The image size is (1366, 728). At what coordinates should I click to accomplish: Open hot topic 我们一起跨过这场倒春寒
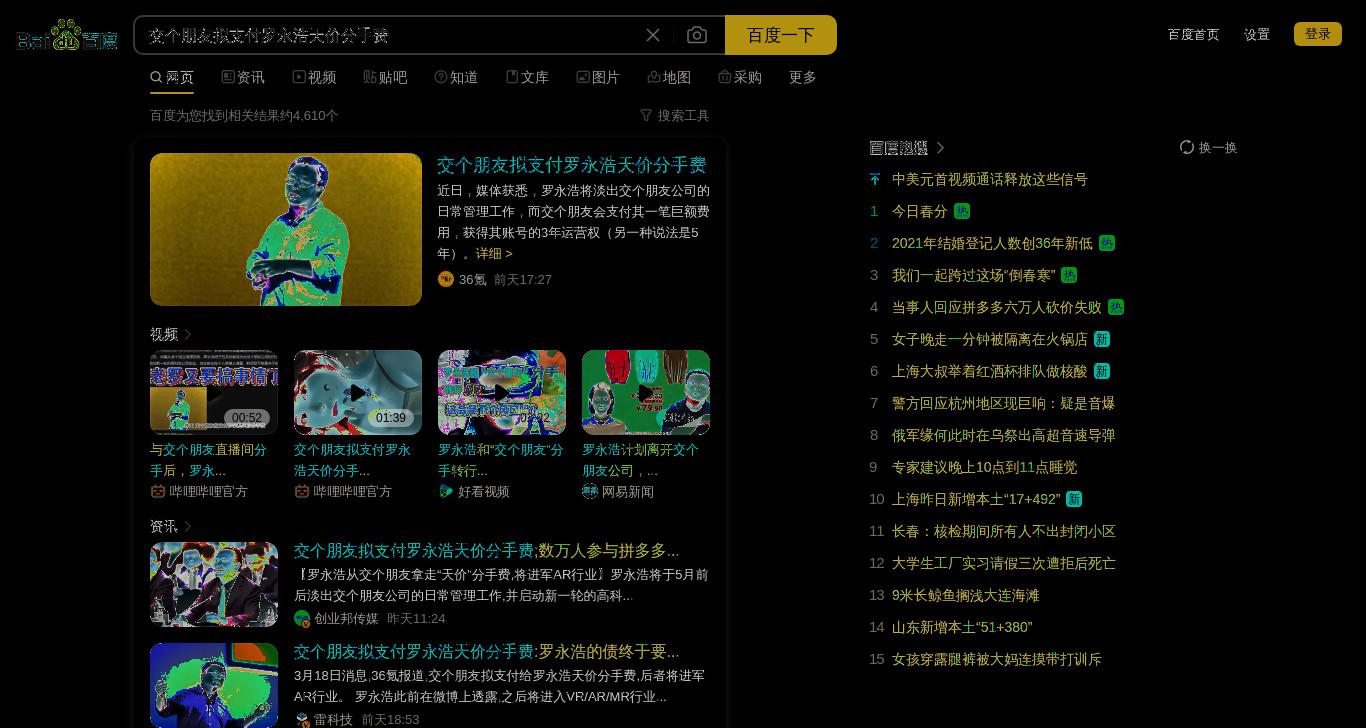tap(974, 275)
